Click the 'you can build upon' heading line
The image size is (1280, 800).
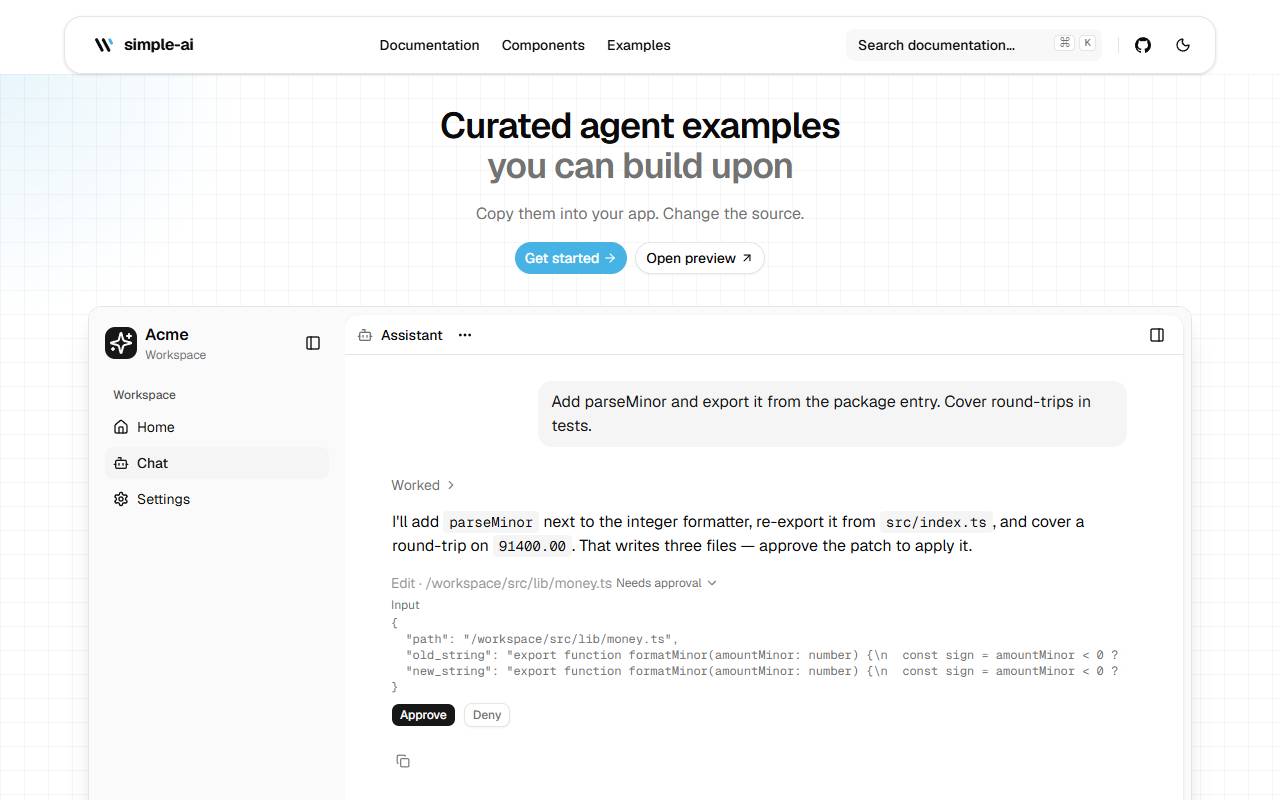[x=640, y=166]
